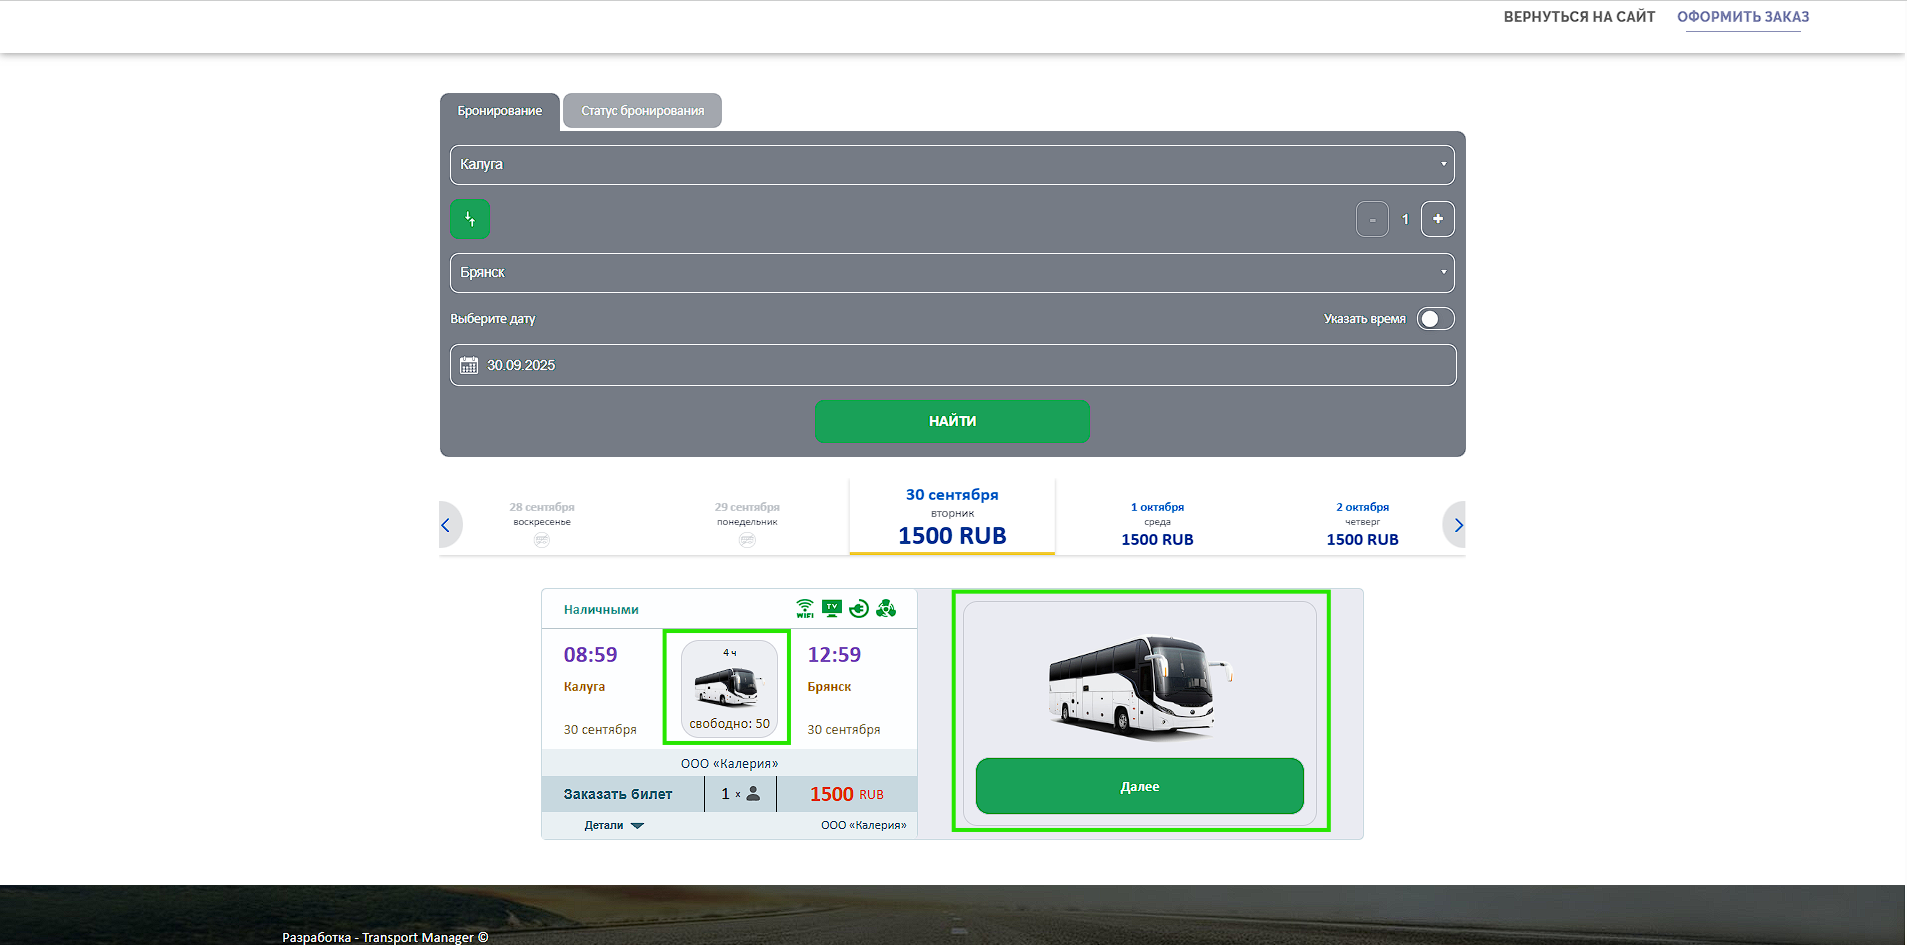1907x945 pixels.
Task: Click the 'Далее' button
Action: [x=1139, y=786]
